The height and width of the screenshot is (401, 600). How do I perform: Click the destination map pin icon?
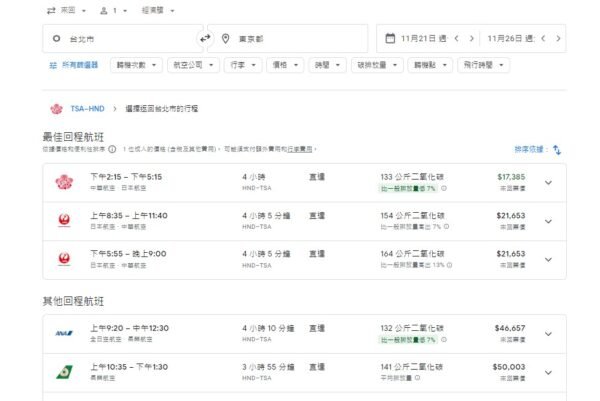coord(226,38)
